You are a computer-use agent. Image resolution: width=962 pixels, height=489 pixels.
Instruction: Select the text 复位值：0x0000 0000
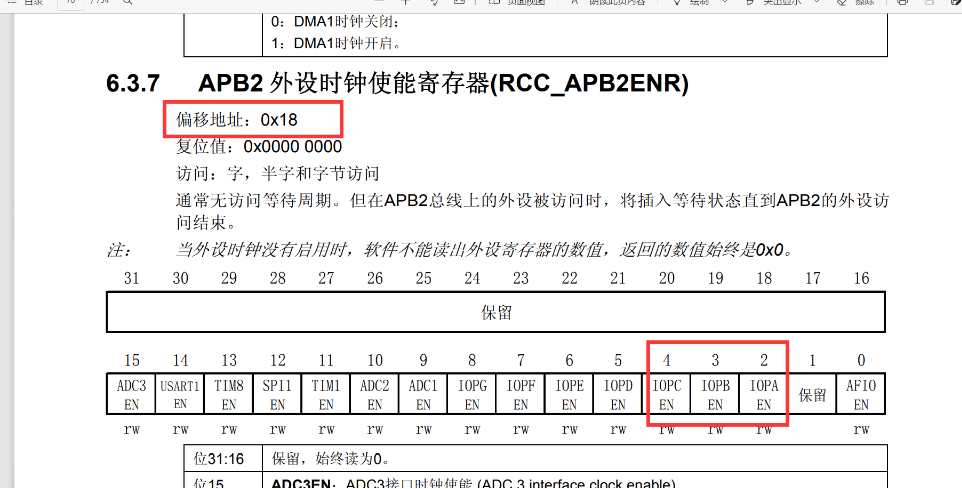point(259,147)
